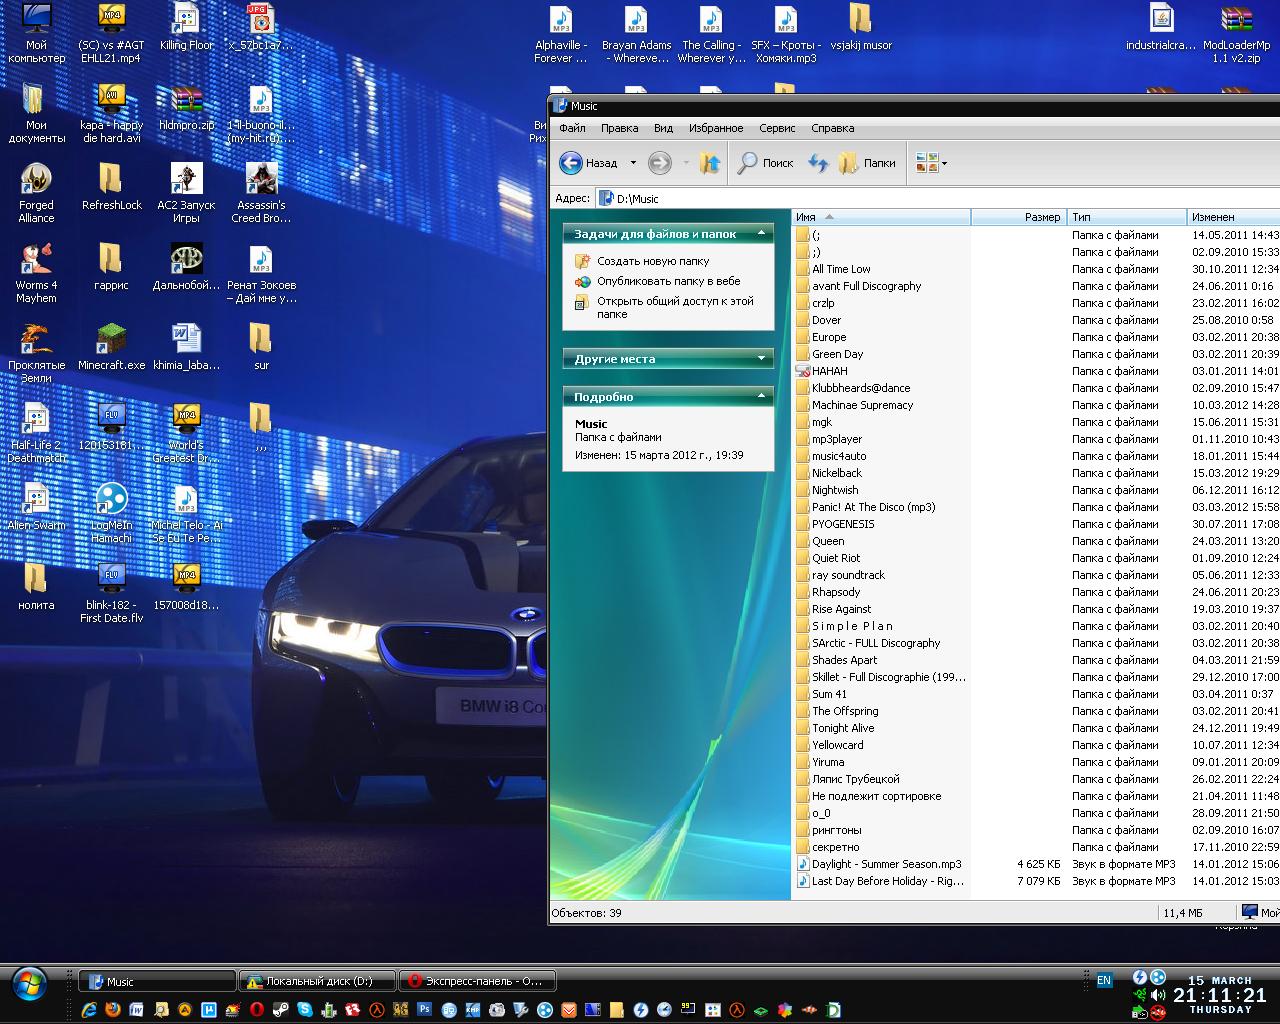The width and height of the screenshot is (1280, 1024).
Task: Select the Killing Floor desktop shortcut
Action: [186, 28]
